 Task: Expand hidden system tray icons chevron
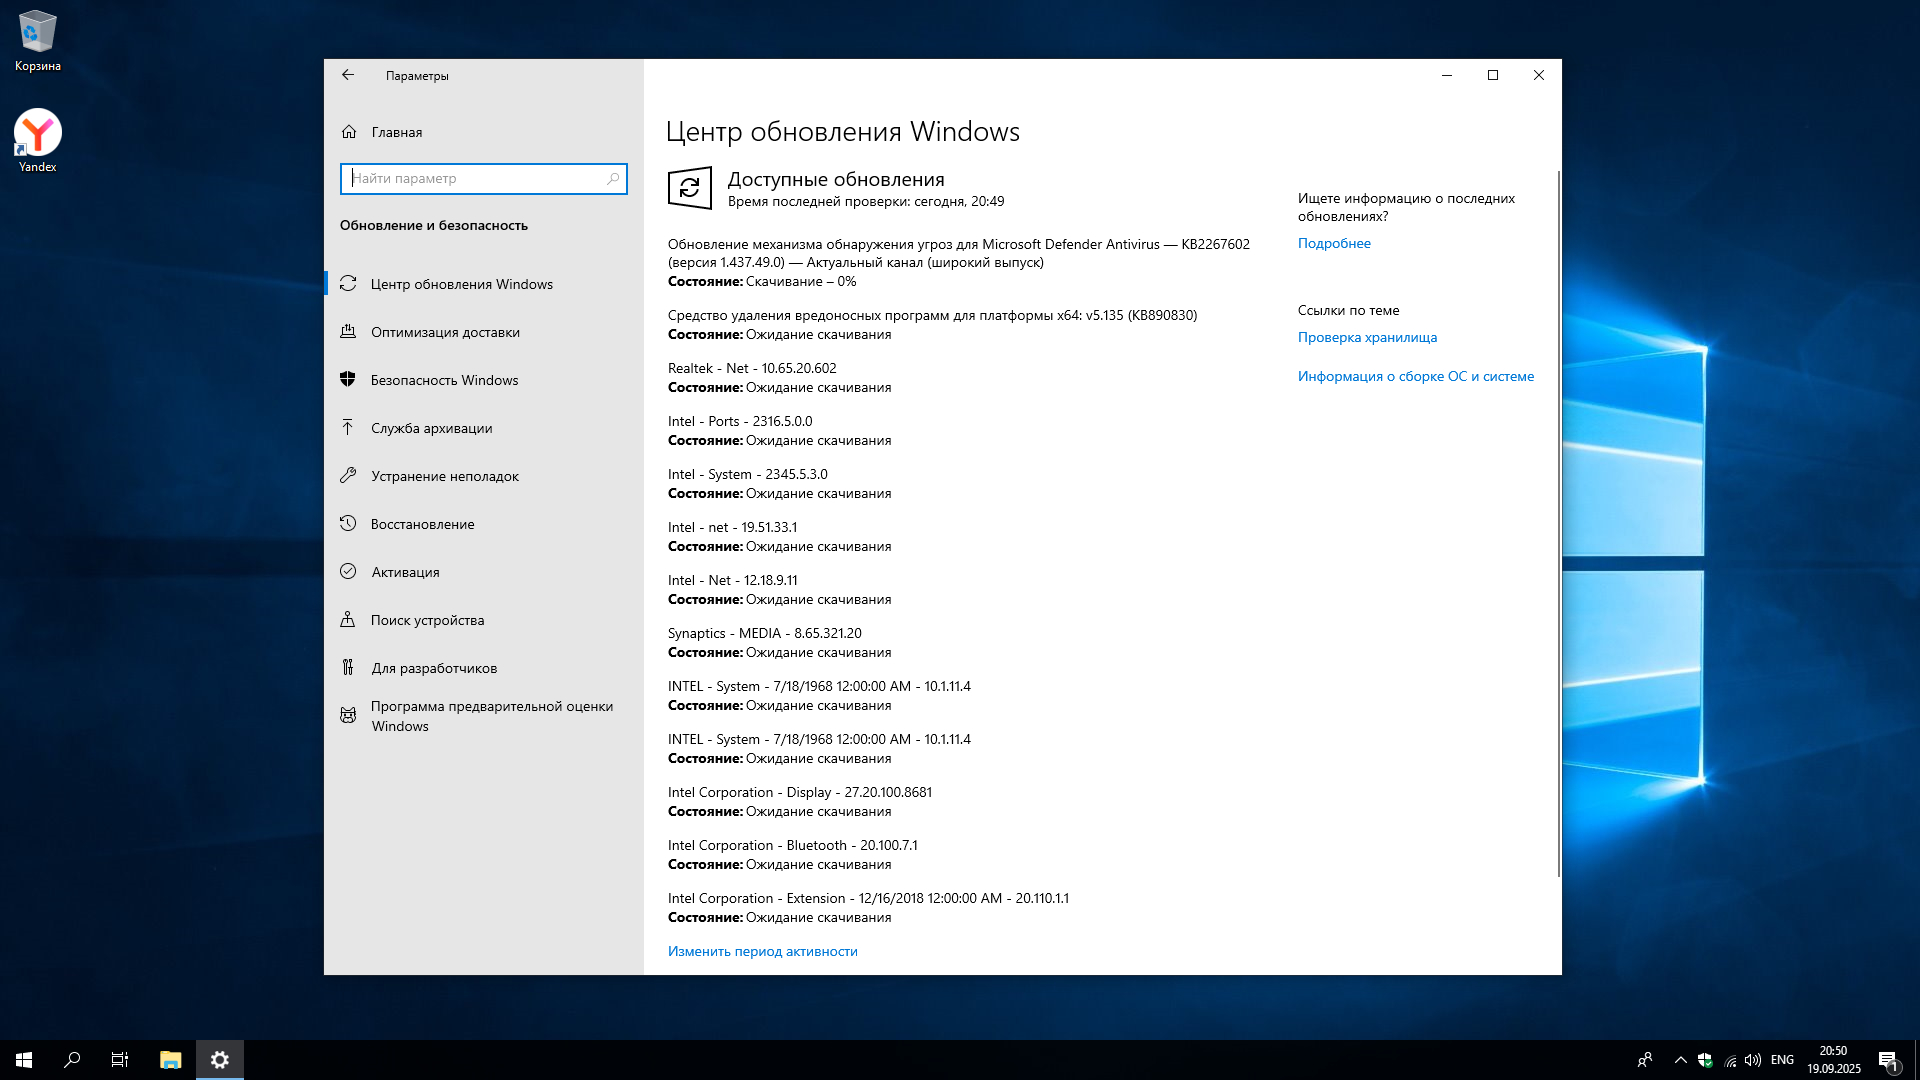(x=1680, y=1060)
